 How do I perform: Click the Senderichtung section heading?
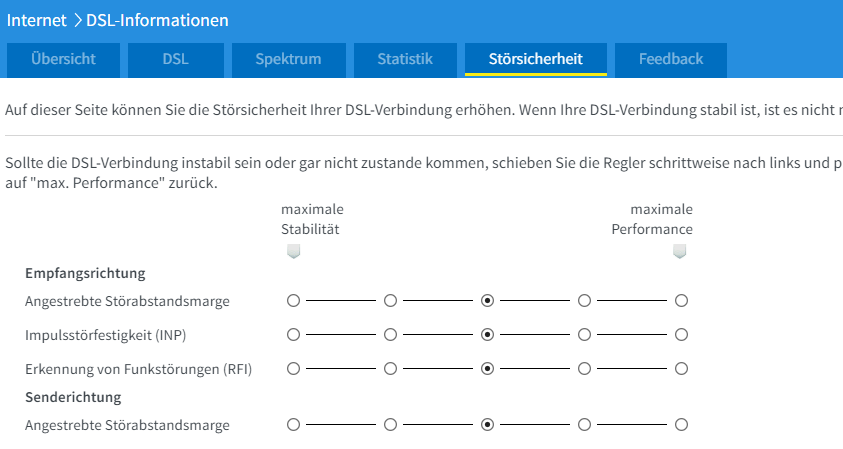click(73, 397)
